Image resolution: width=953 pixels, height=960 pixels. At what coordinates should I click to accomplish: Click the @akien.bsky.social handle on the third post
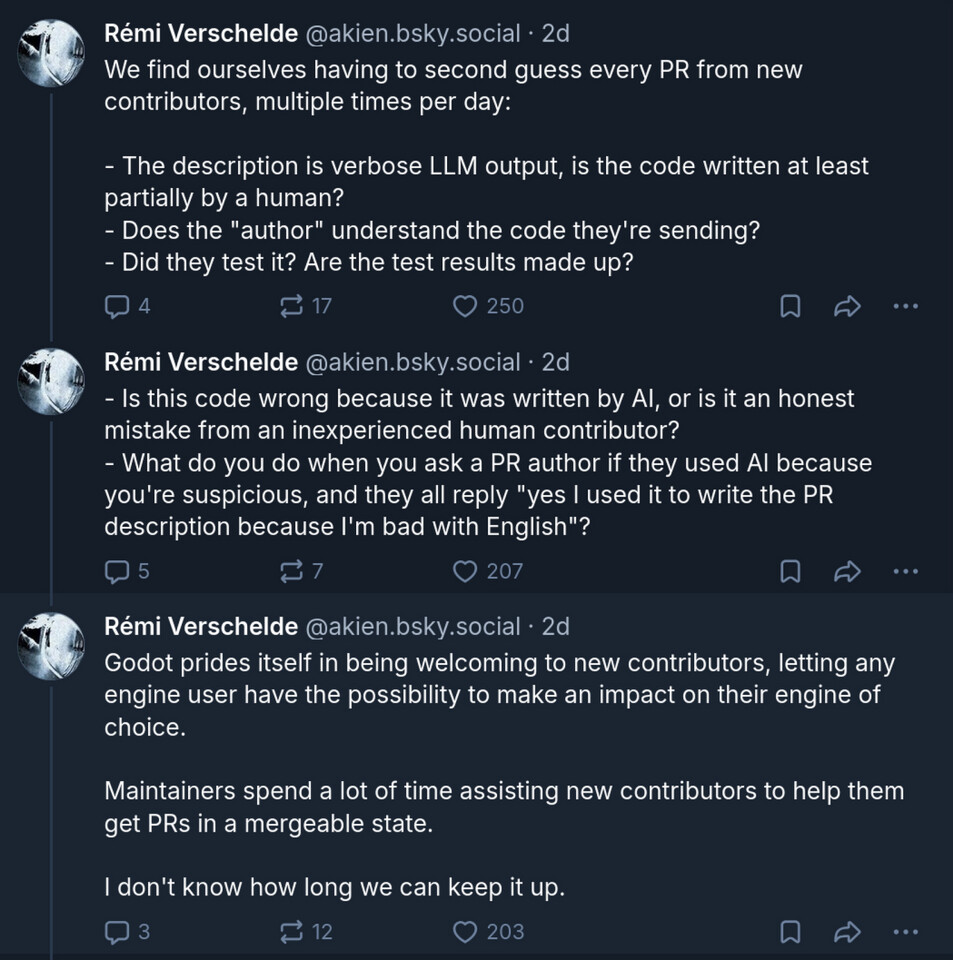coord(412,627)
